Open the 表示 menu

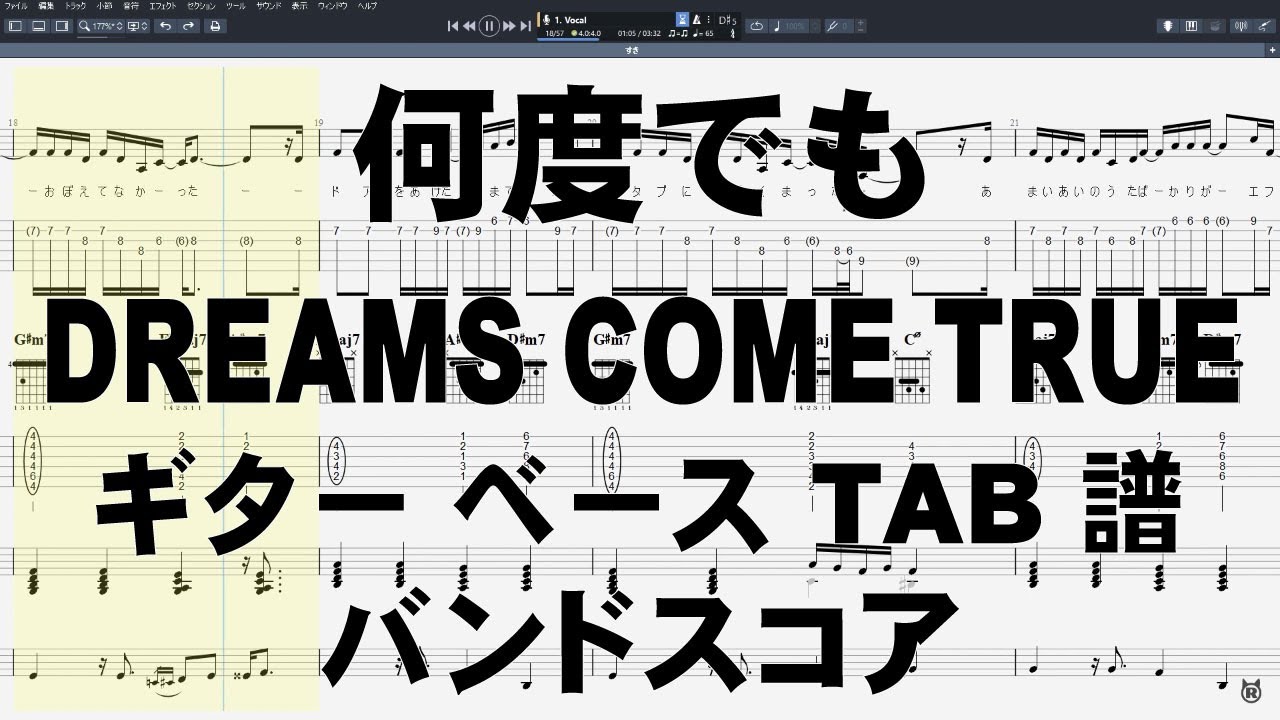click(x=300, y=6)
